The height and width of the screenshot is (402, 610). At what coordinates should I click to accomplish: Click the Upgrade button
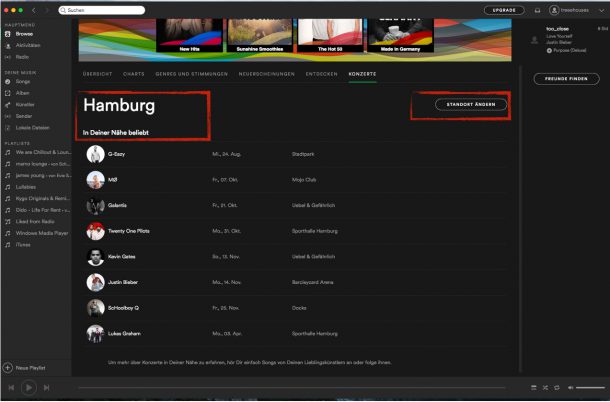click(504, 10)
